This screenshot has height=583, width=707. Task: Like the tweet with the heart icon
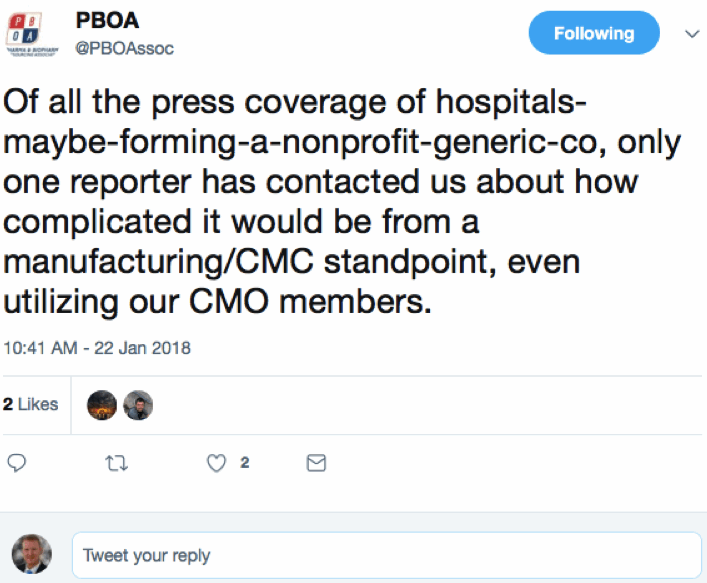tap(213, 463)
